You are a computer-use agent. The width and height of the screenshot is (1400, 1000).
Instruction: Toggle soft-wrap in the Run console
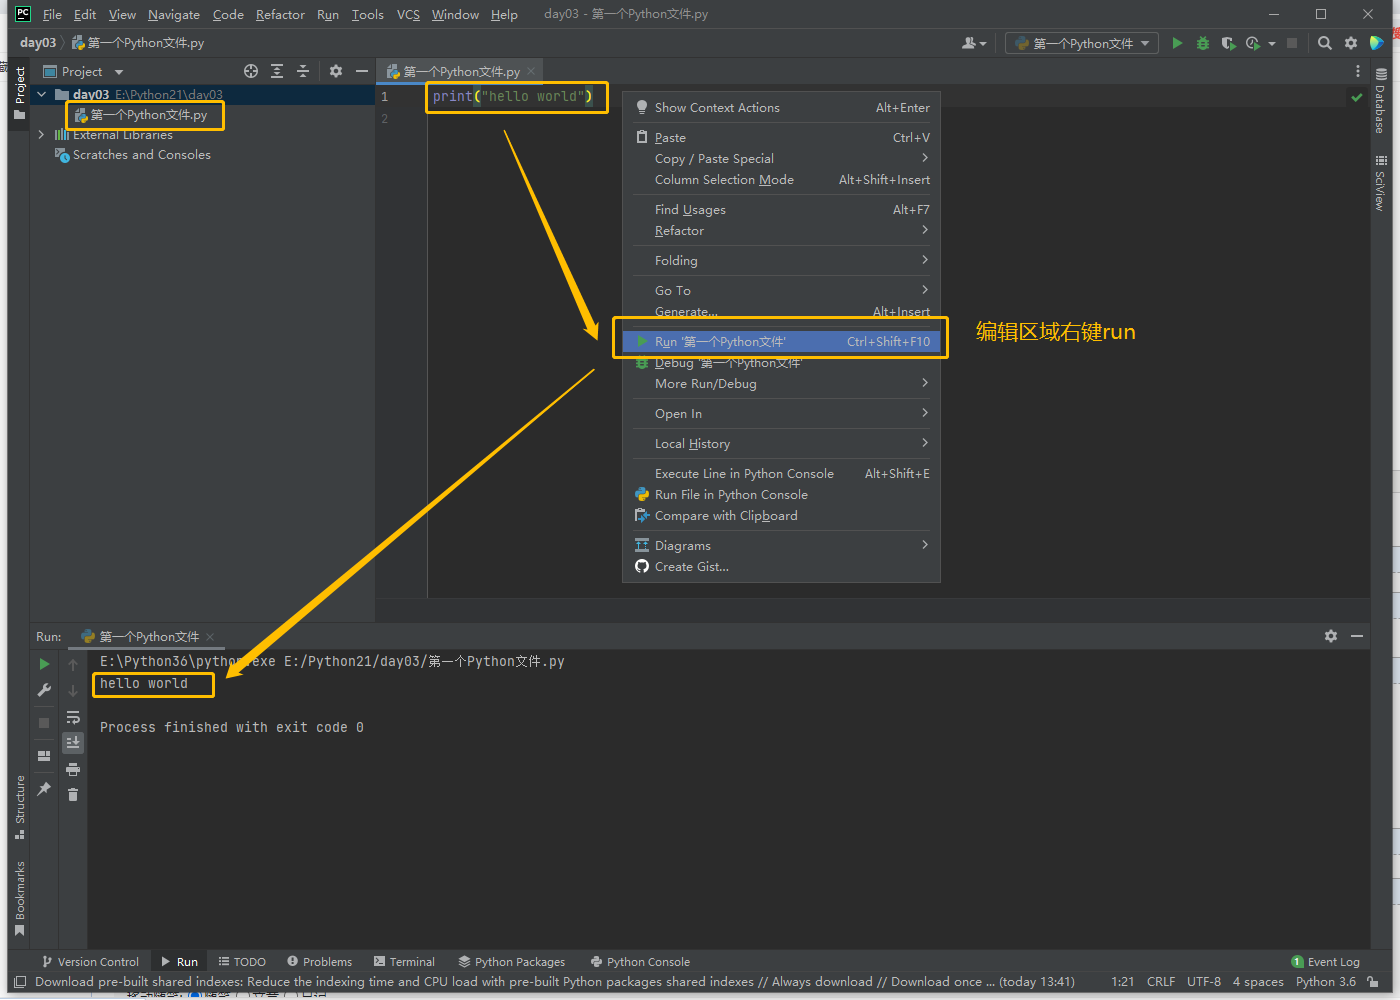[73, 717]
